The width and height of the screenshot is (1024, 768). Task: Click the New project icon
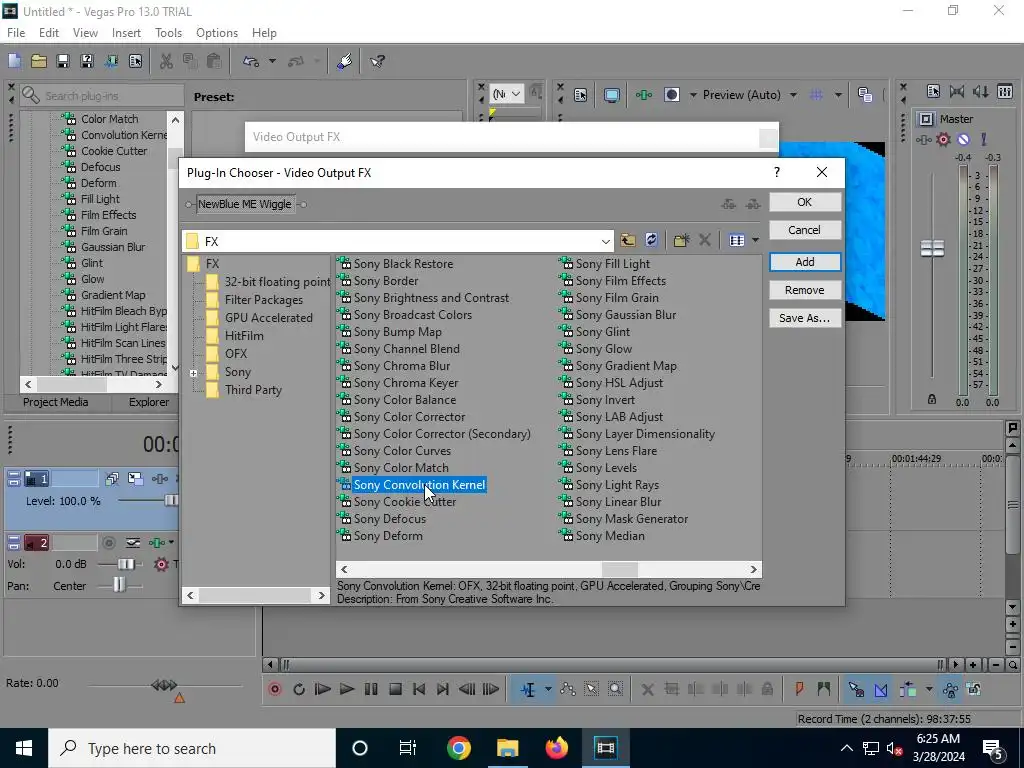[14, 61]
